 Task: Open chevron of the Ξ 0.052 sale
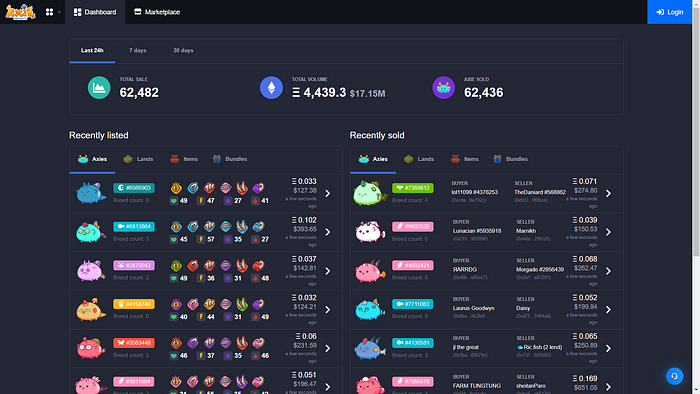[x=608, y=310]
